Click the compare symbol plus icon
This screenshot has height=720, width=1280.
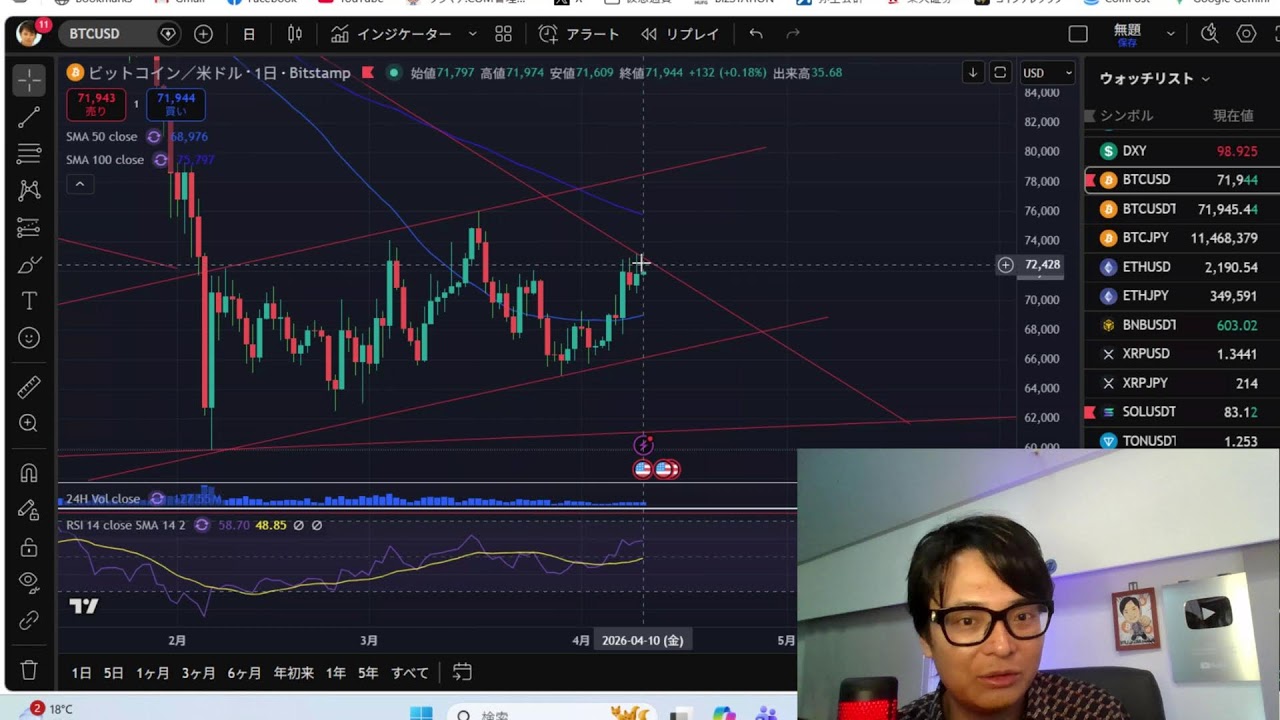click(x=203, y=34)
